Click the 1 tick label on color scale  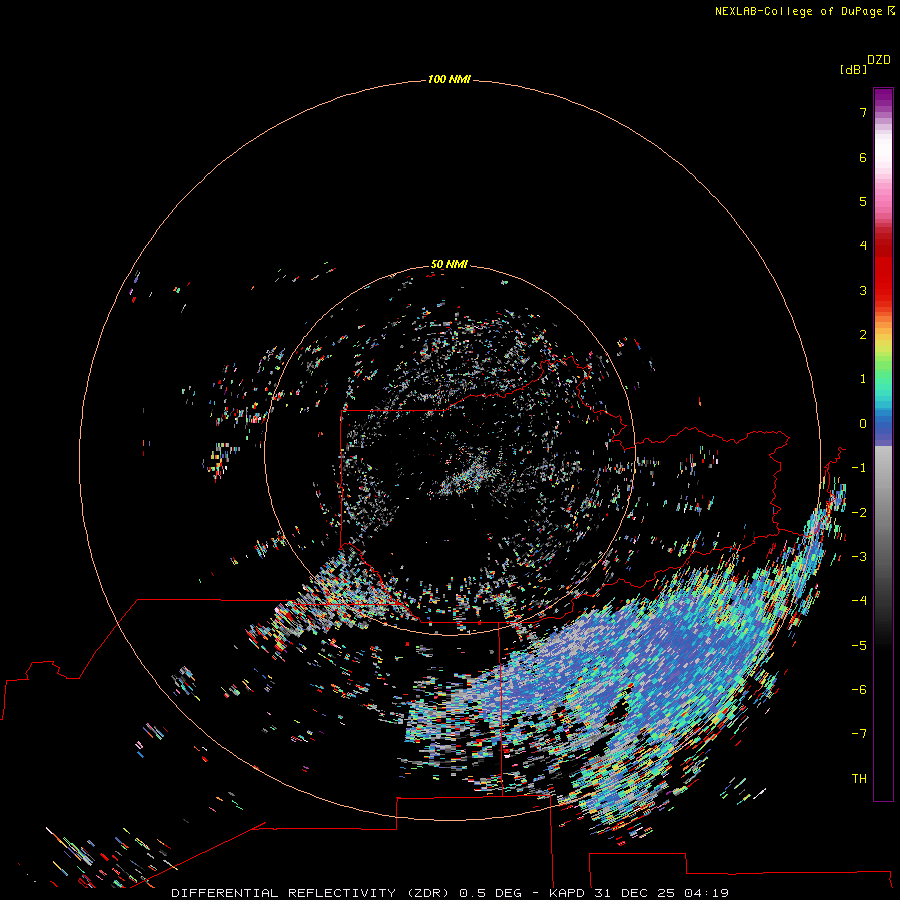[863, 379]
